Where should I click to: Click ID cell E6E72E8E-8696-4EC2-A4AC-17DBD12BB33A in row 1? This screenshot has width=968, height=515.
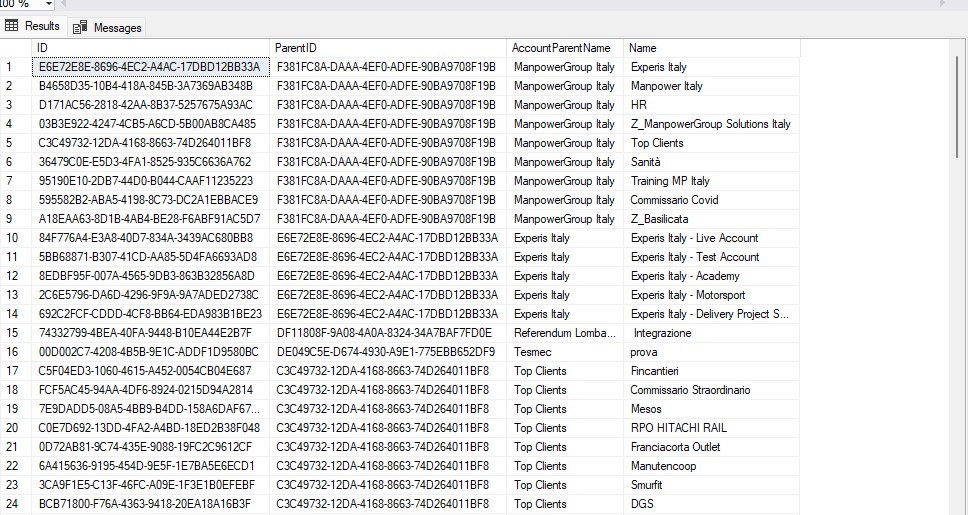(151, 67)
